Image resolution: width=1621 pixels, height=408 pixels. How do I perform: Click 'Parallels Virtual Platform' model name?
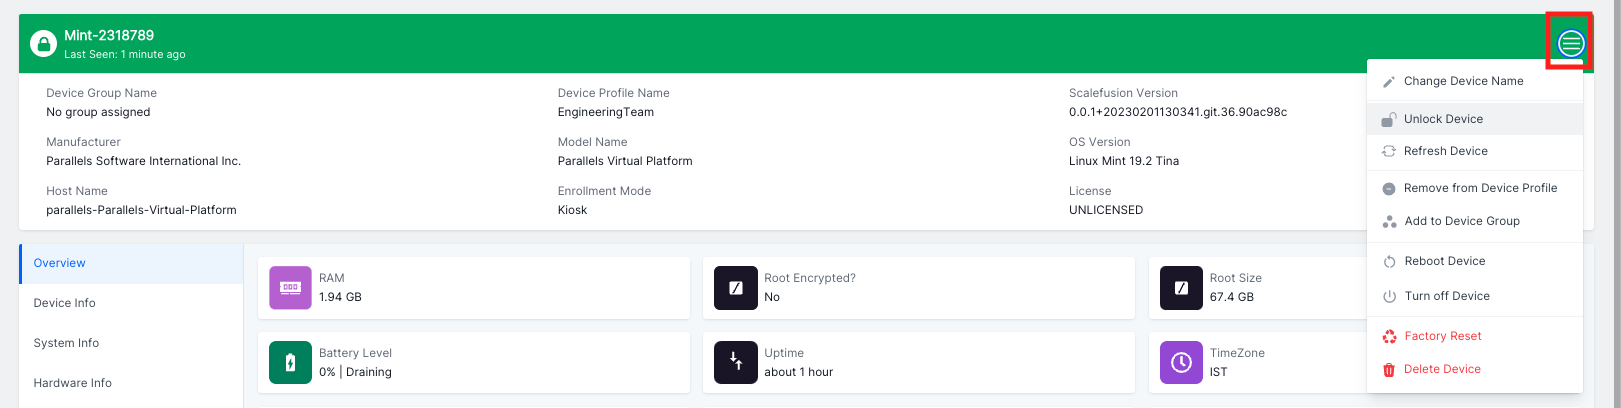point(625,161)
